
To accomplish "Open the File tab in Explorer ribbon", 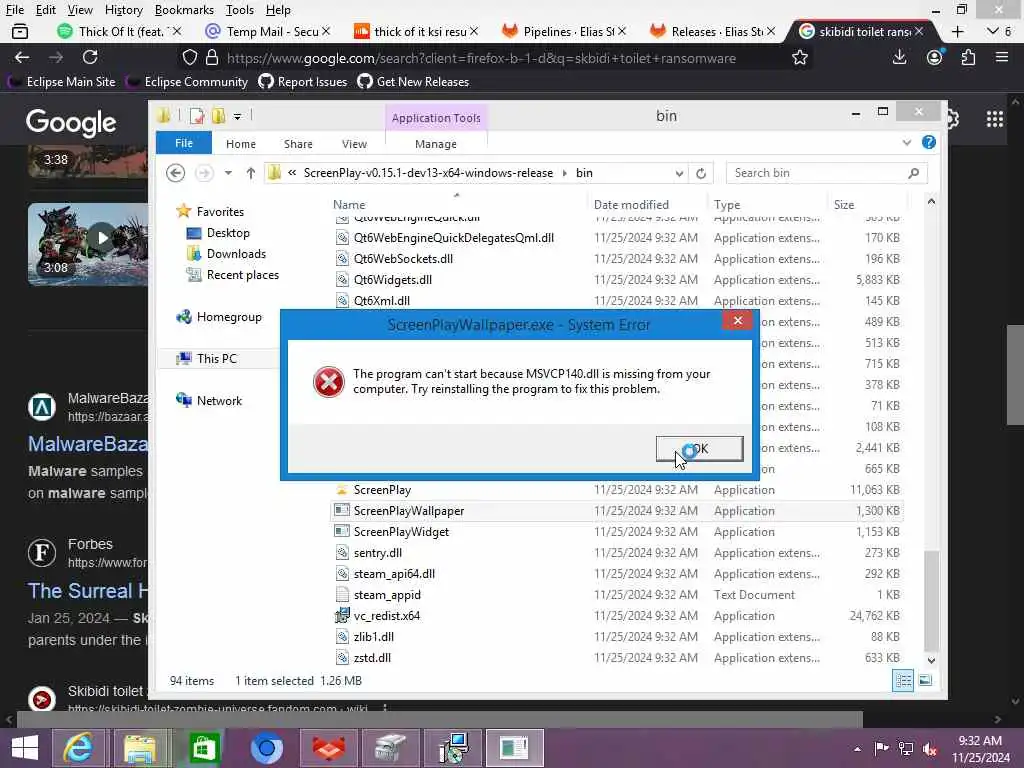I will (184, 143).
